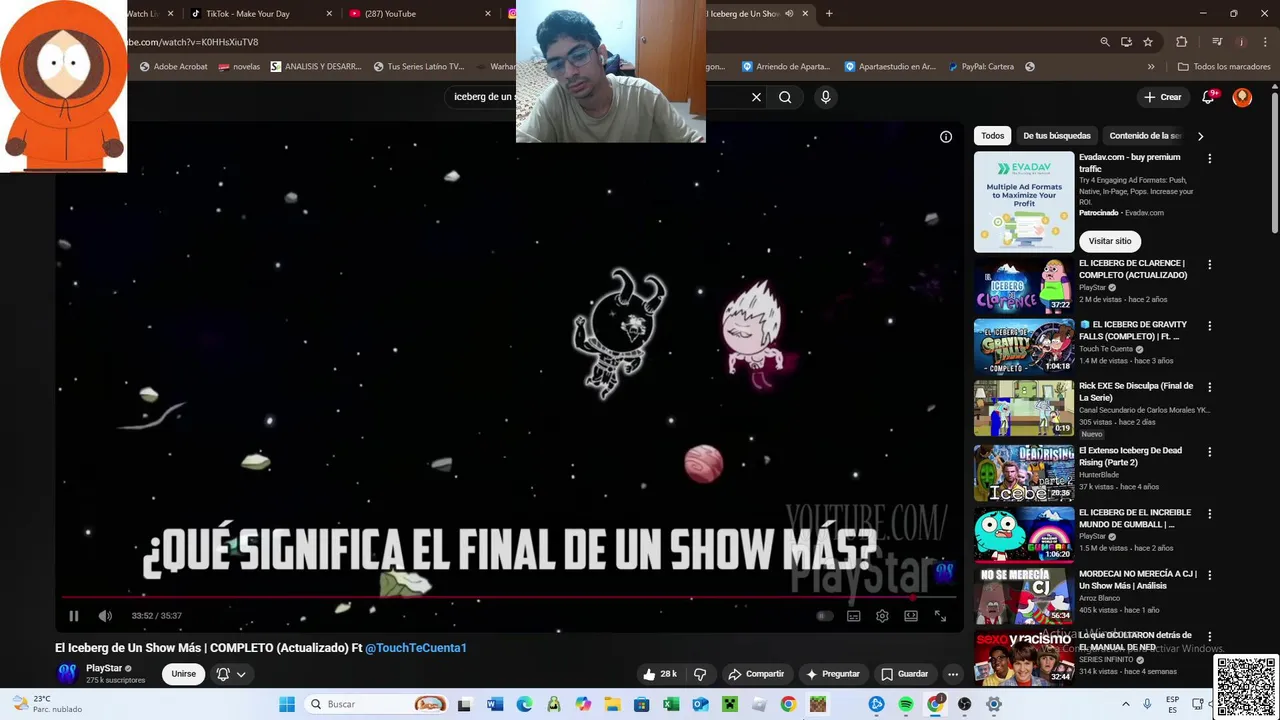Open the Gravity Falls iceberg thumbnail
1280x720 pixels.
click(1024, 346)
